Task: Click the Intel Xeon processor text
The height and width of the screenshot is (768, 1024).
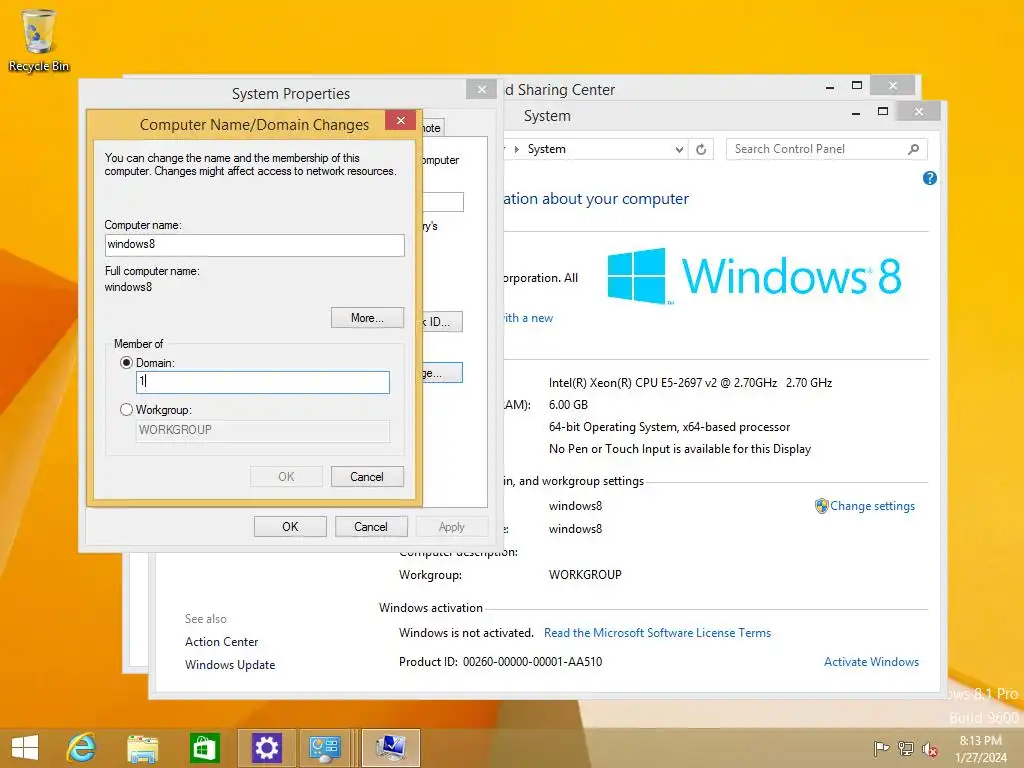Action: point(690,383)
